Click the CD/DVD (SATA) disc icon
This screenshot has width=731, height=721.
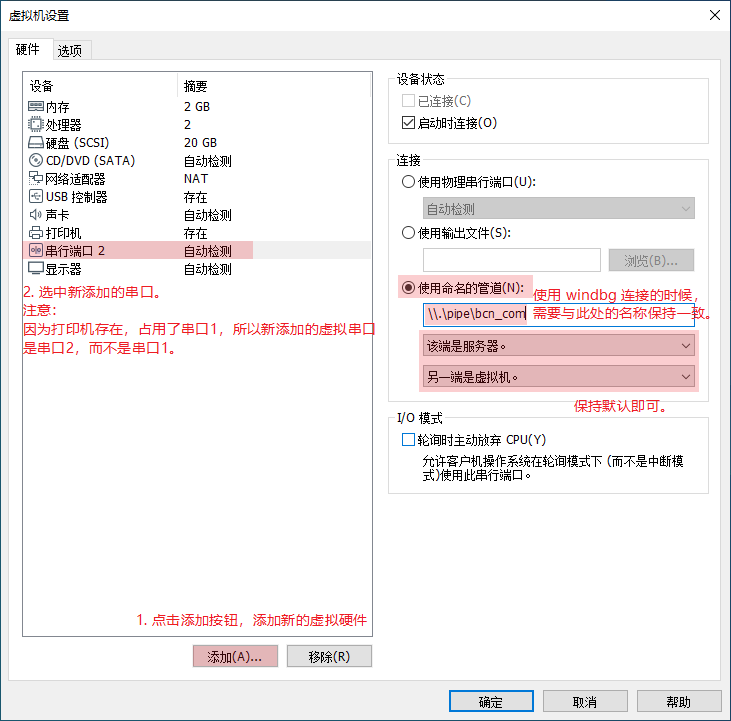pyautogui.click(x=35, y=160)
